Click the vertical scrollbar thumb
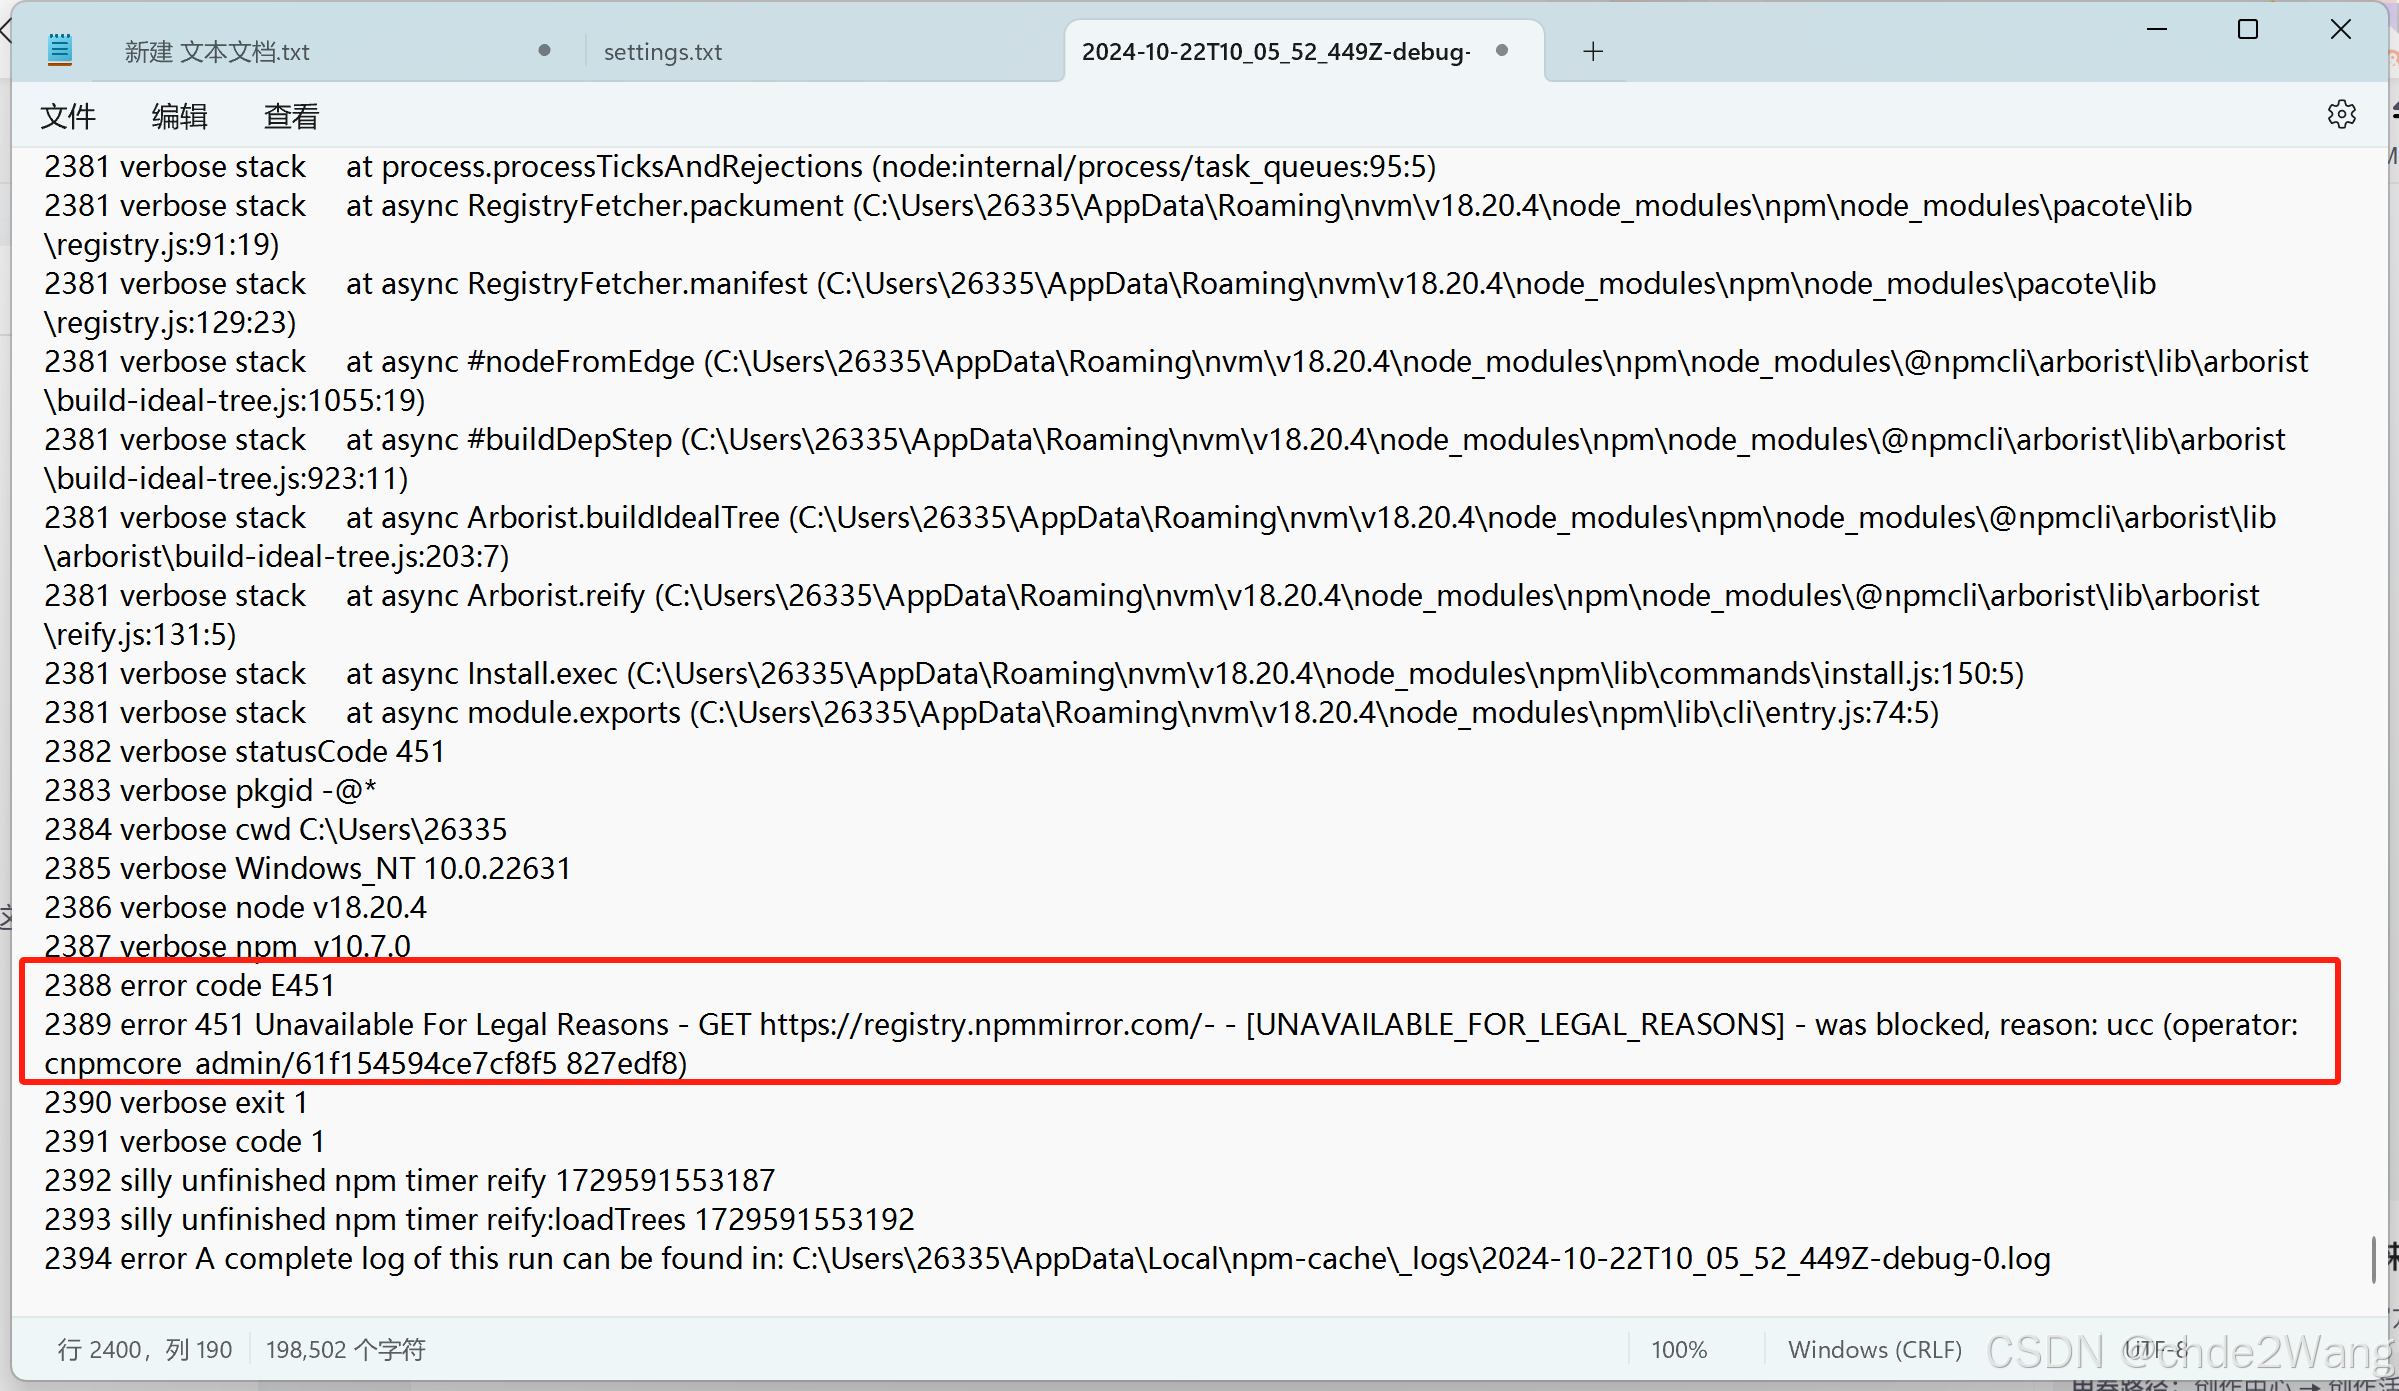The height and width of the screenshot is (1391, 2399). [x=2373, y=1259]
